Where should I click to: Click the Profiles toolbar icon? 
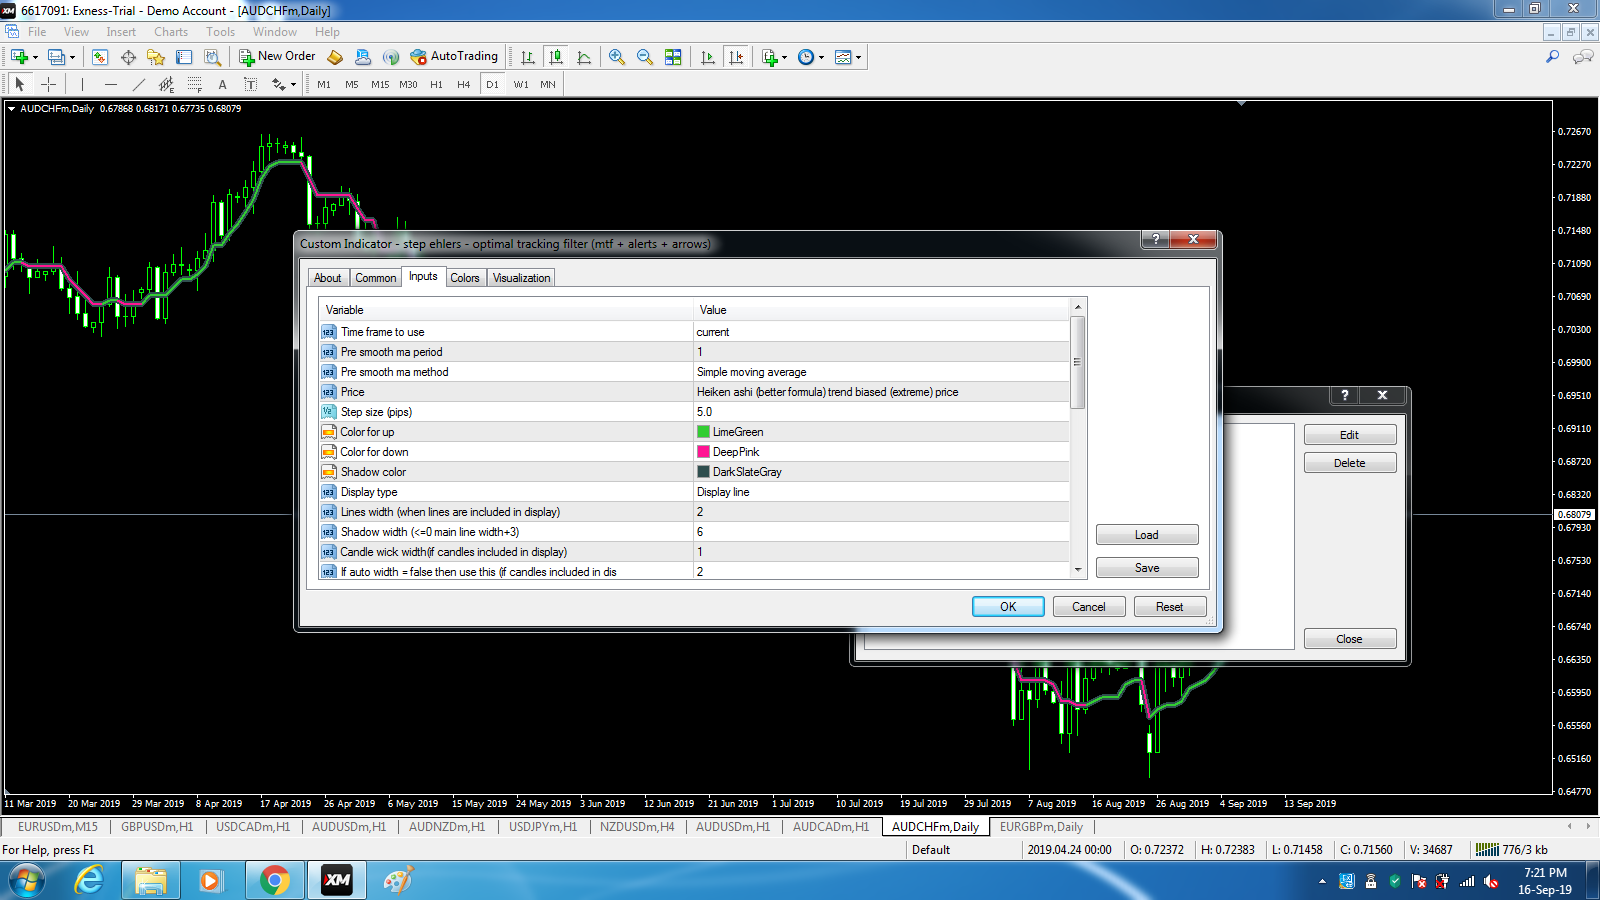click(x=56, y=57)
